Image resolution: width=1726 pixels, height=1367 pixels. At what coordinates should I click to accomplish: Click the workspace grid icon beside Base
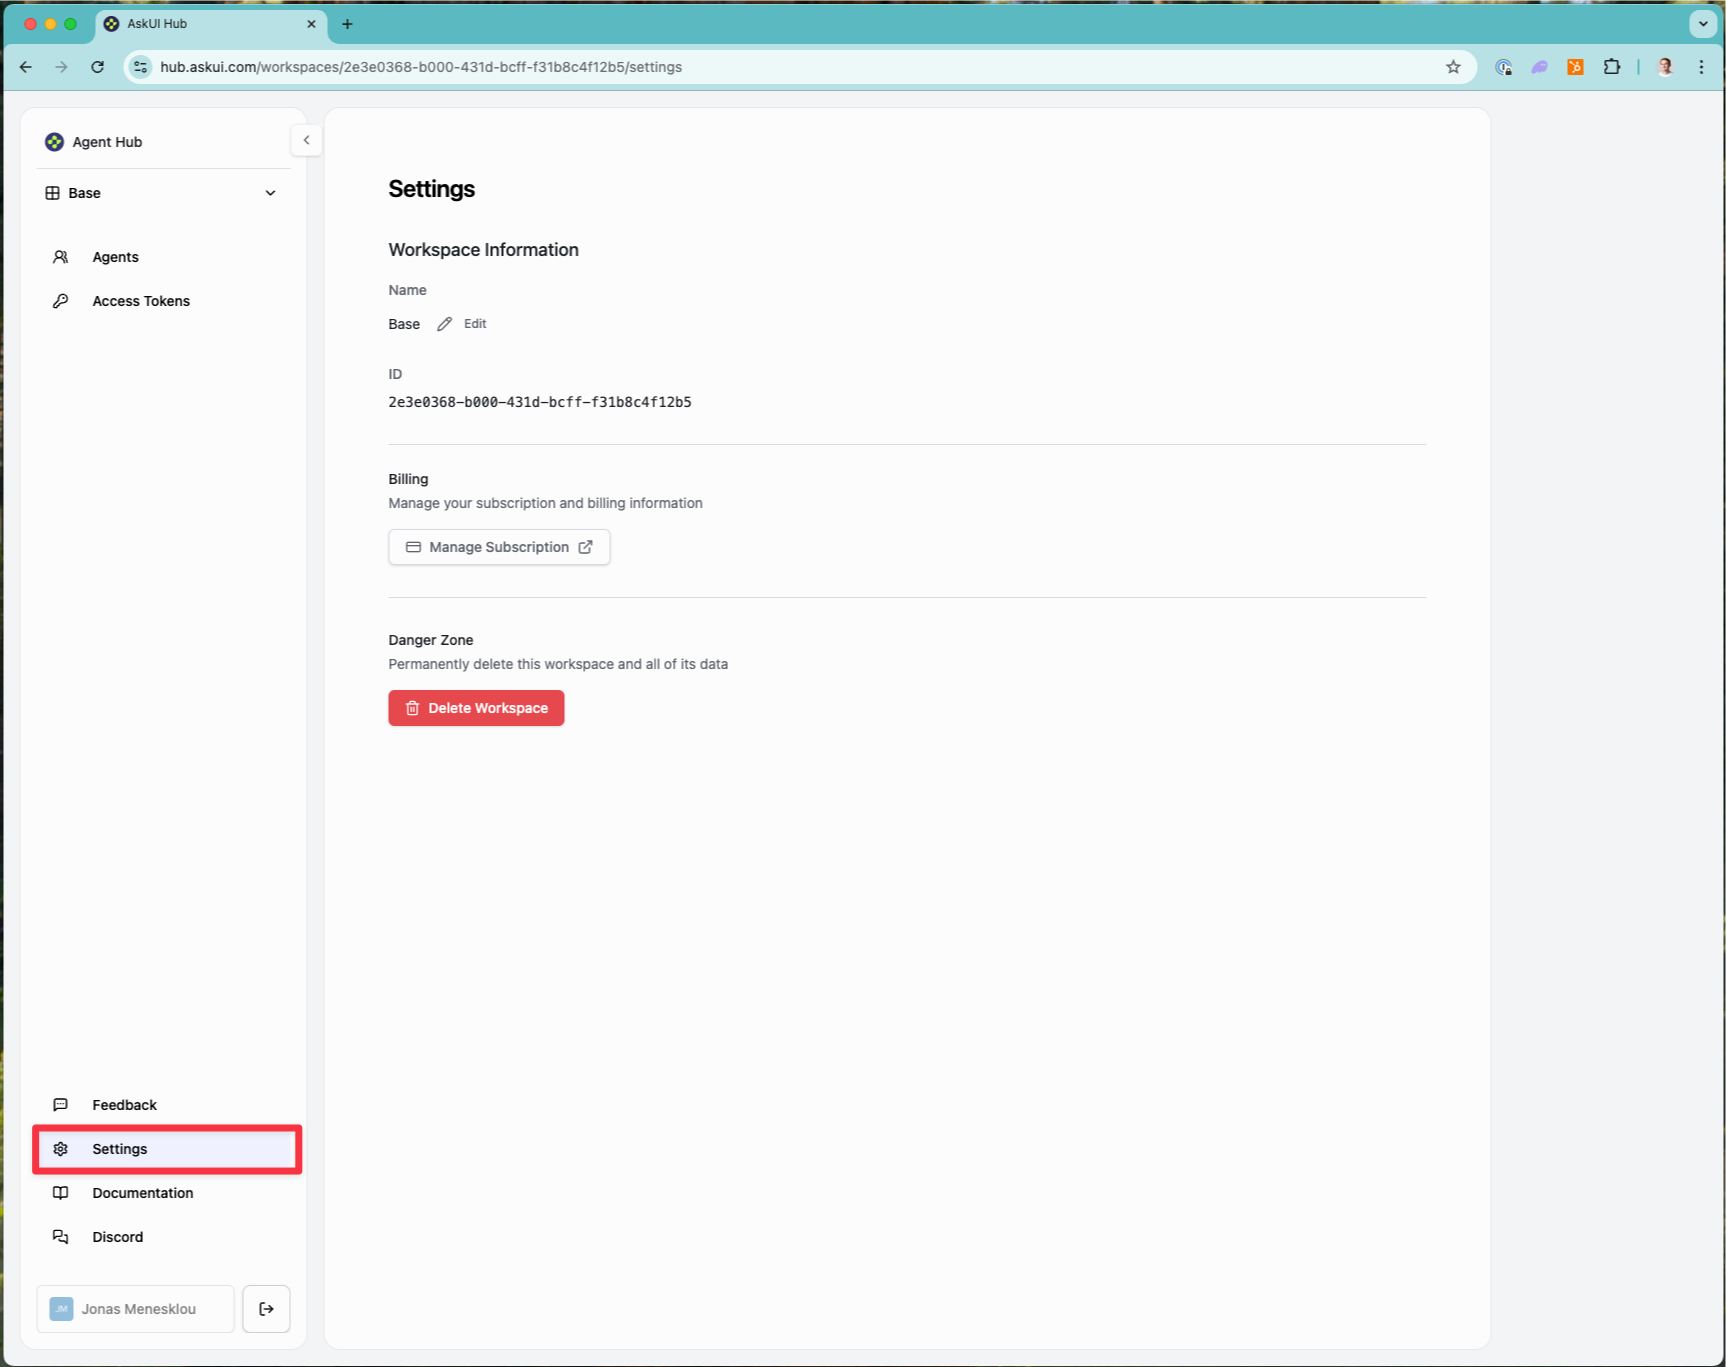pyautogui.click(x=52, y=193)
